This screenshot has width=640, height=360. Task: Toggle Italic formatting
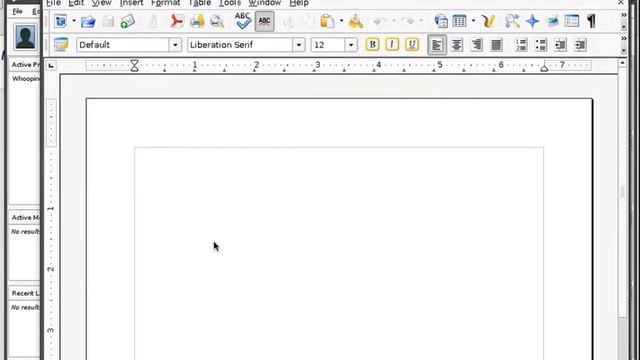pos(392,44)
